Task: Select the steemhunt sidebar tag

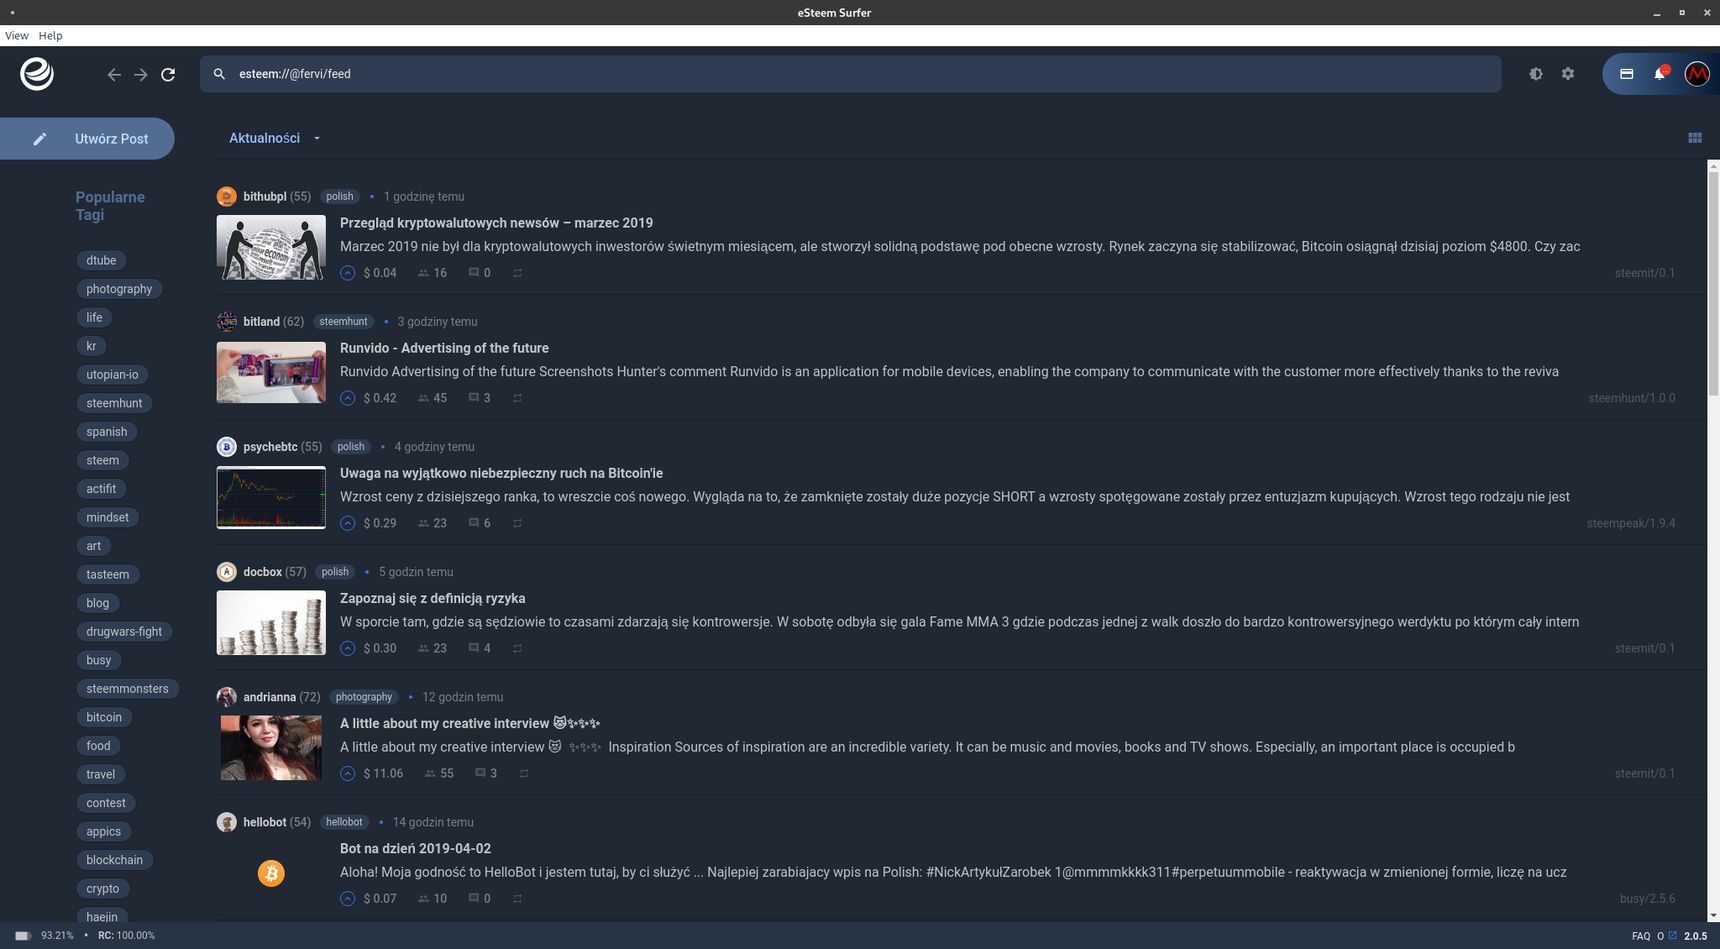Action: coord(114,403)
